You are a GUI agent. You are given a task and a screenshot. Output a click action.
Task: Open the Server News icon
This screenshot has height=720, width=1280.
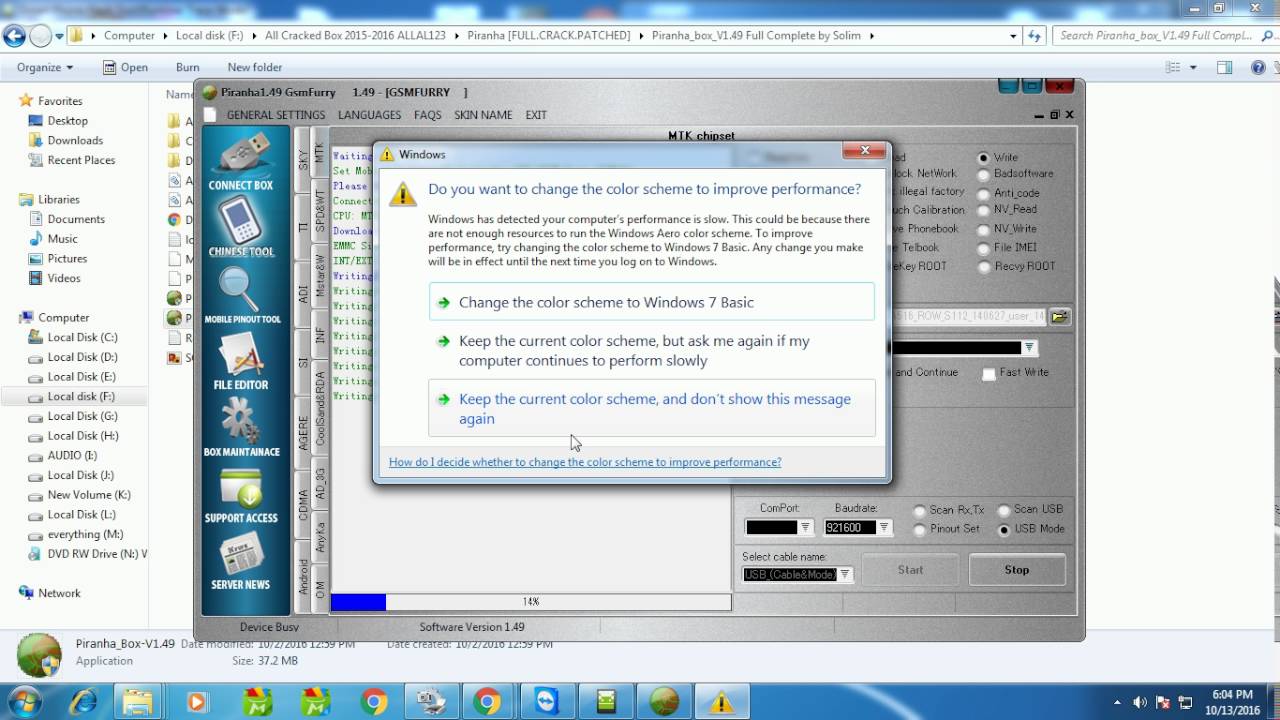[241, 560]
